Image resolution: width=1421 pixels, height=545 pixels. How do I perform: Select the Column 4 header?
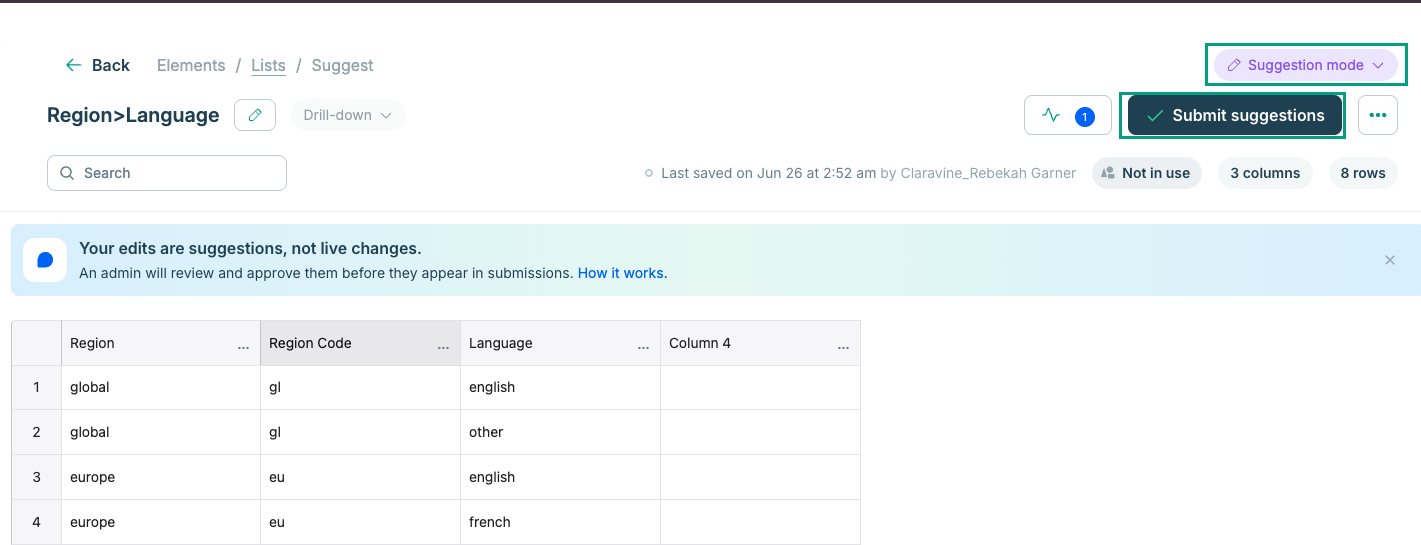761,343
